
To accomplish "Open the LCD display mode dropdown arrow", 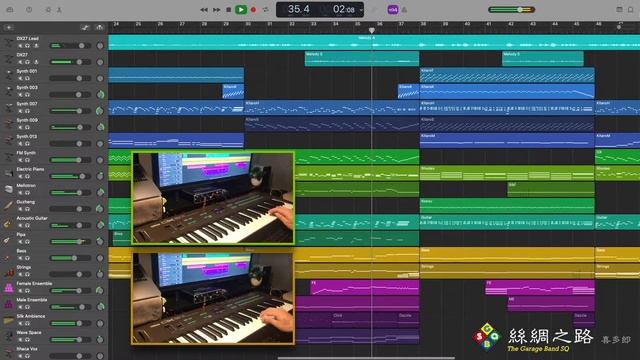I will tap(361, 10).
